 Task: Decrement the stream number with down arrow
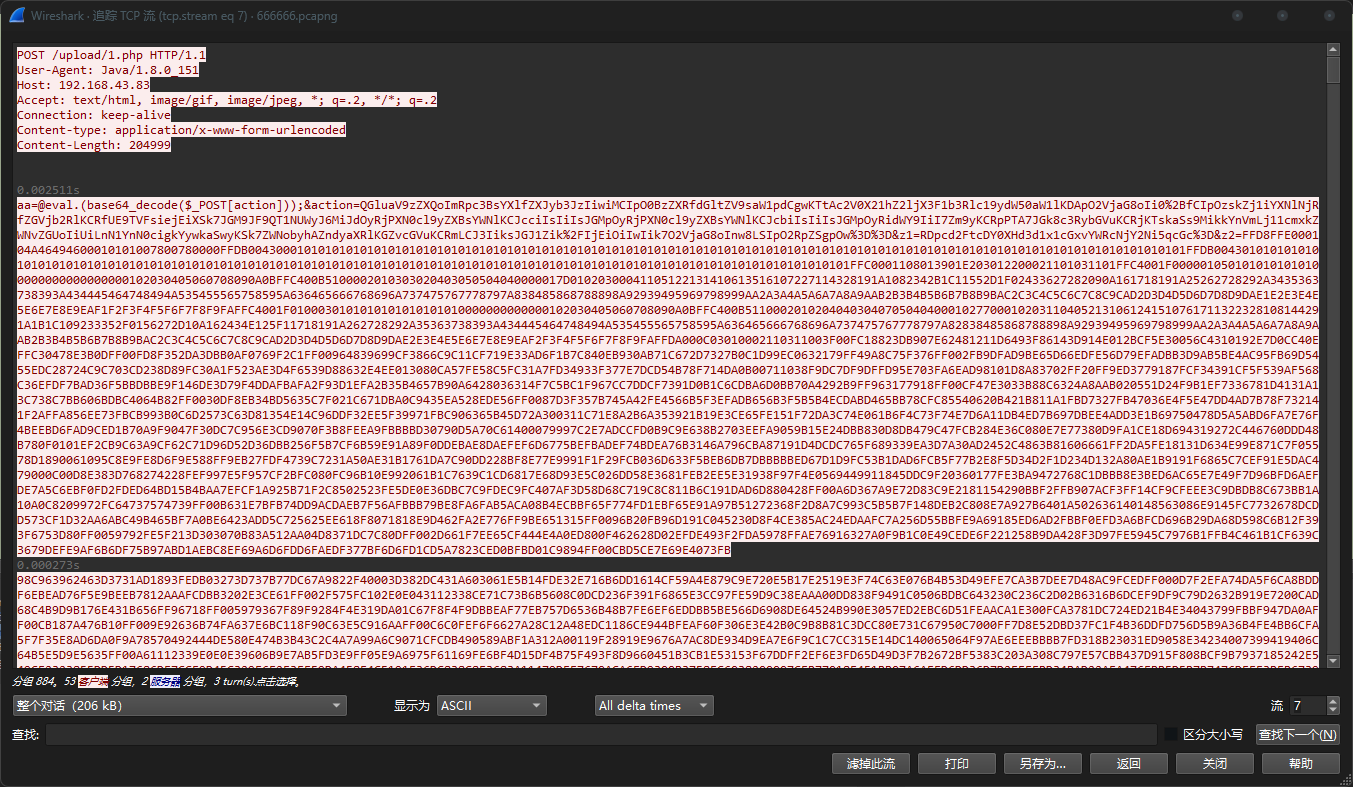(1332, 710)
